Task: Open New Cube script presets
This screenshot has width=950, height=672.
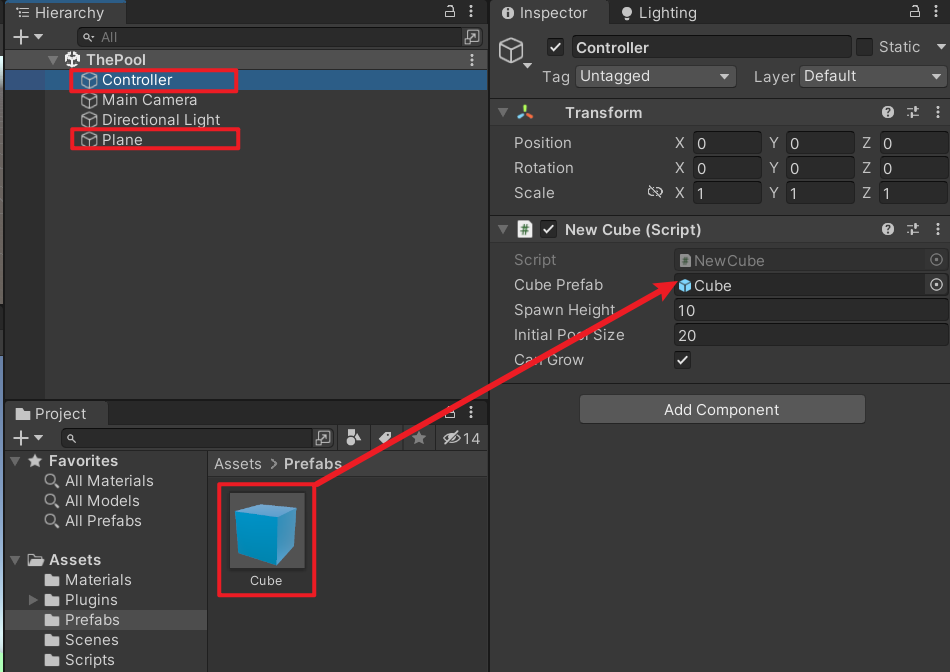Action: 912,229
